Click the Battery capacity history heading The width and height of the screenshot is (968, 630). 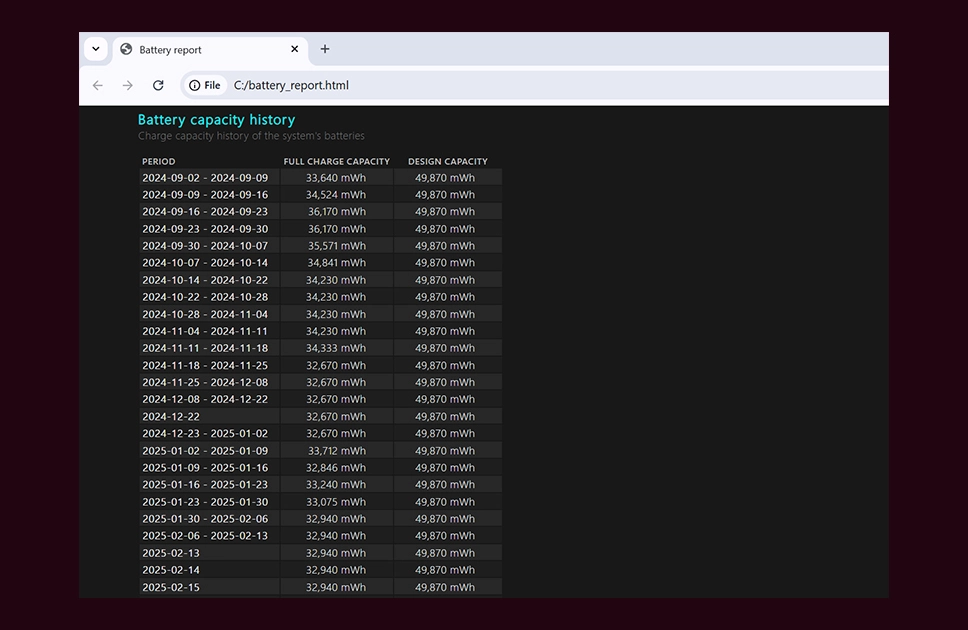216,120
